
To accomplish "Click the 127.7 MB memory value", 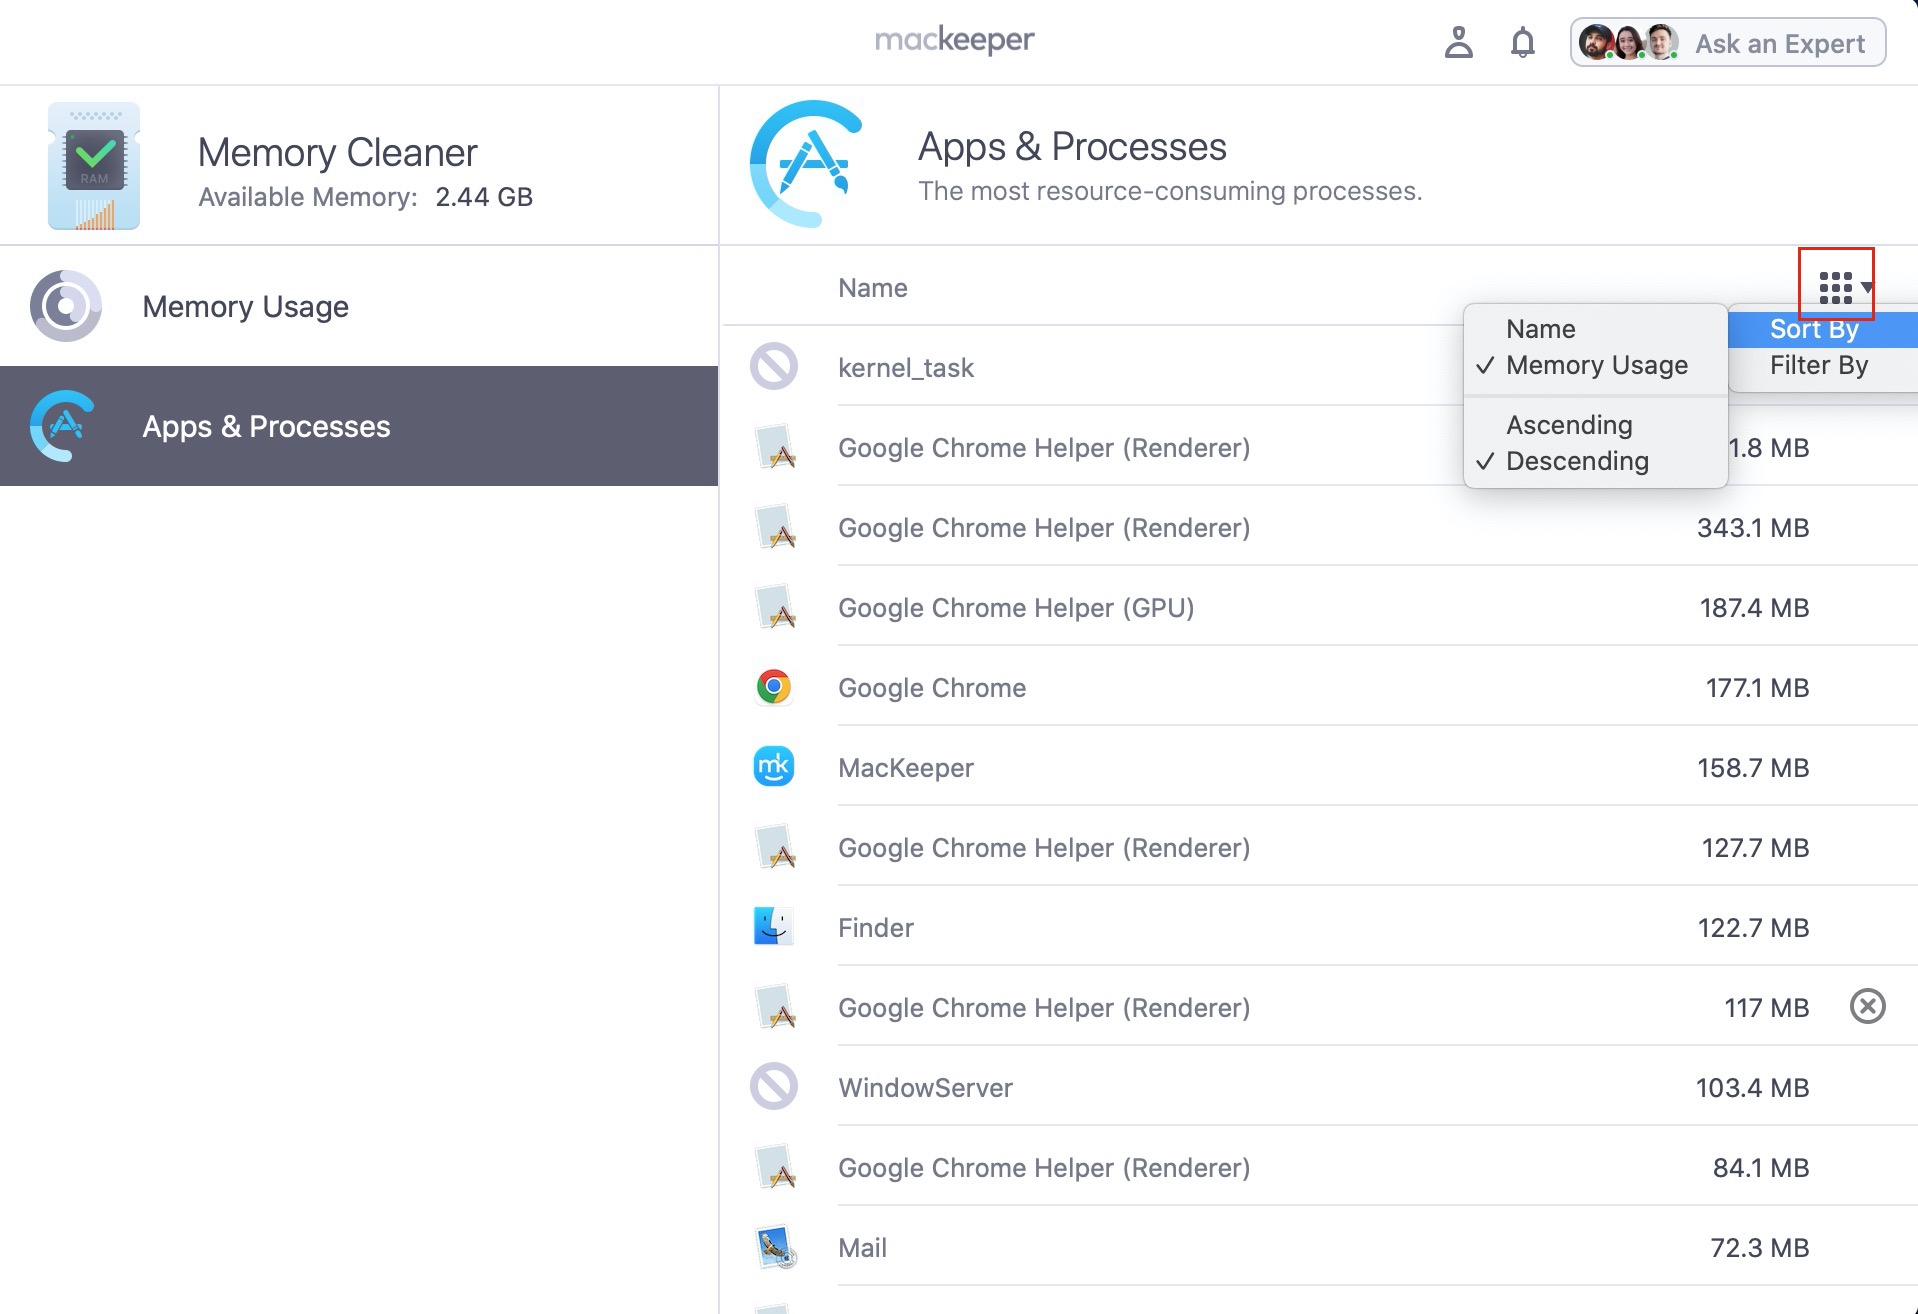I will coord(1755,848).
